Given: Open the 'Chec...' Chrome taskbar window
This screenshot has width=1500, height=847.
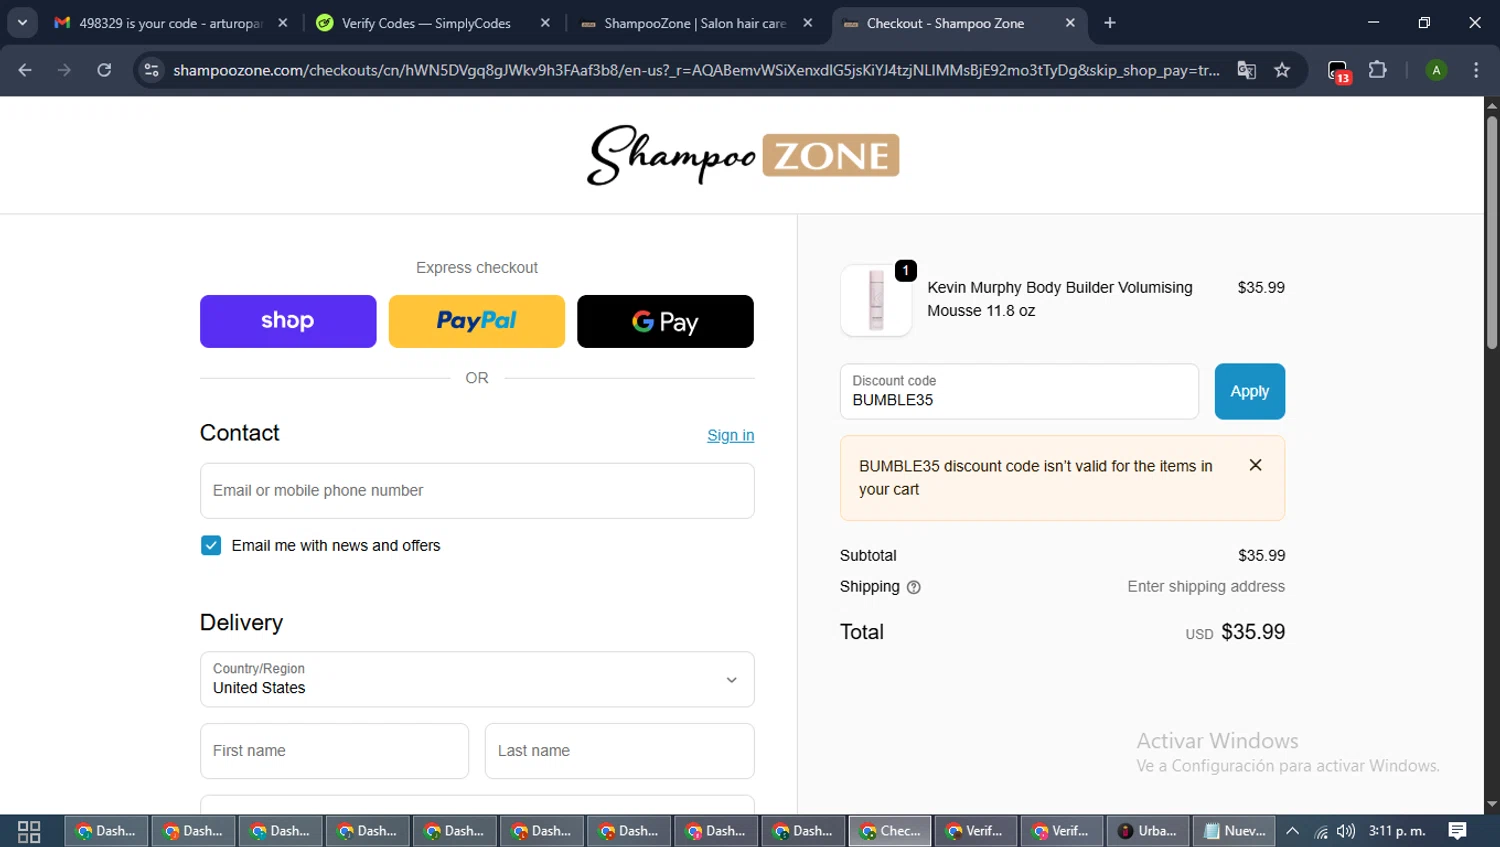Looking at the screenshot, I should click(890, 831).
